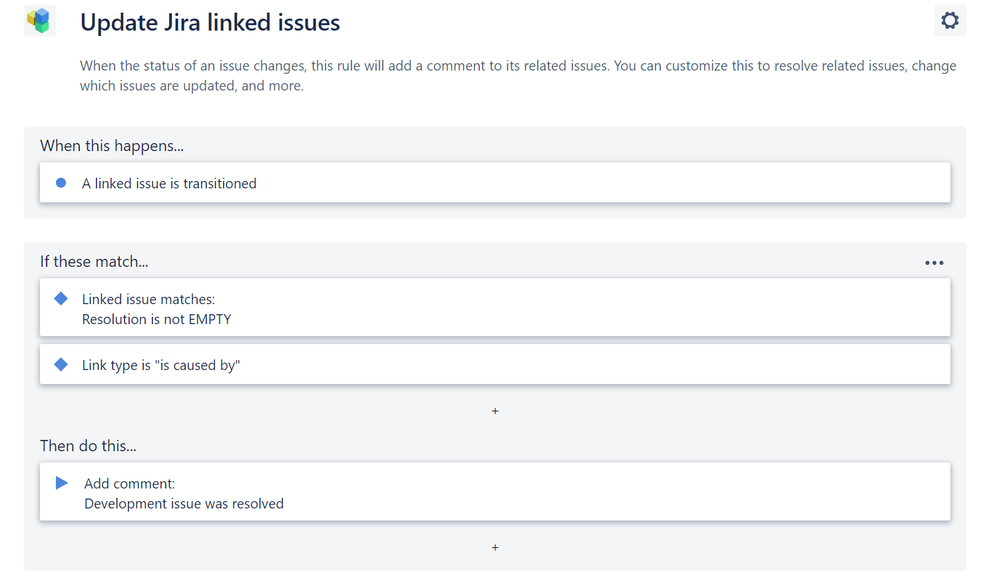
Task: Click the 'When this happens...' section header
Action: coord(112,146)
